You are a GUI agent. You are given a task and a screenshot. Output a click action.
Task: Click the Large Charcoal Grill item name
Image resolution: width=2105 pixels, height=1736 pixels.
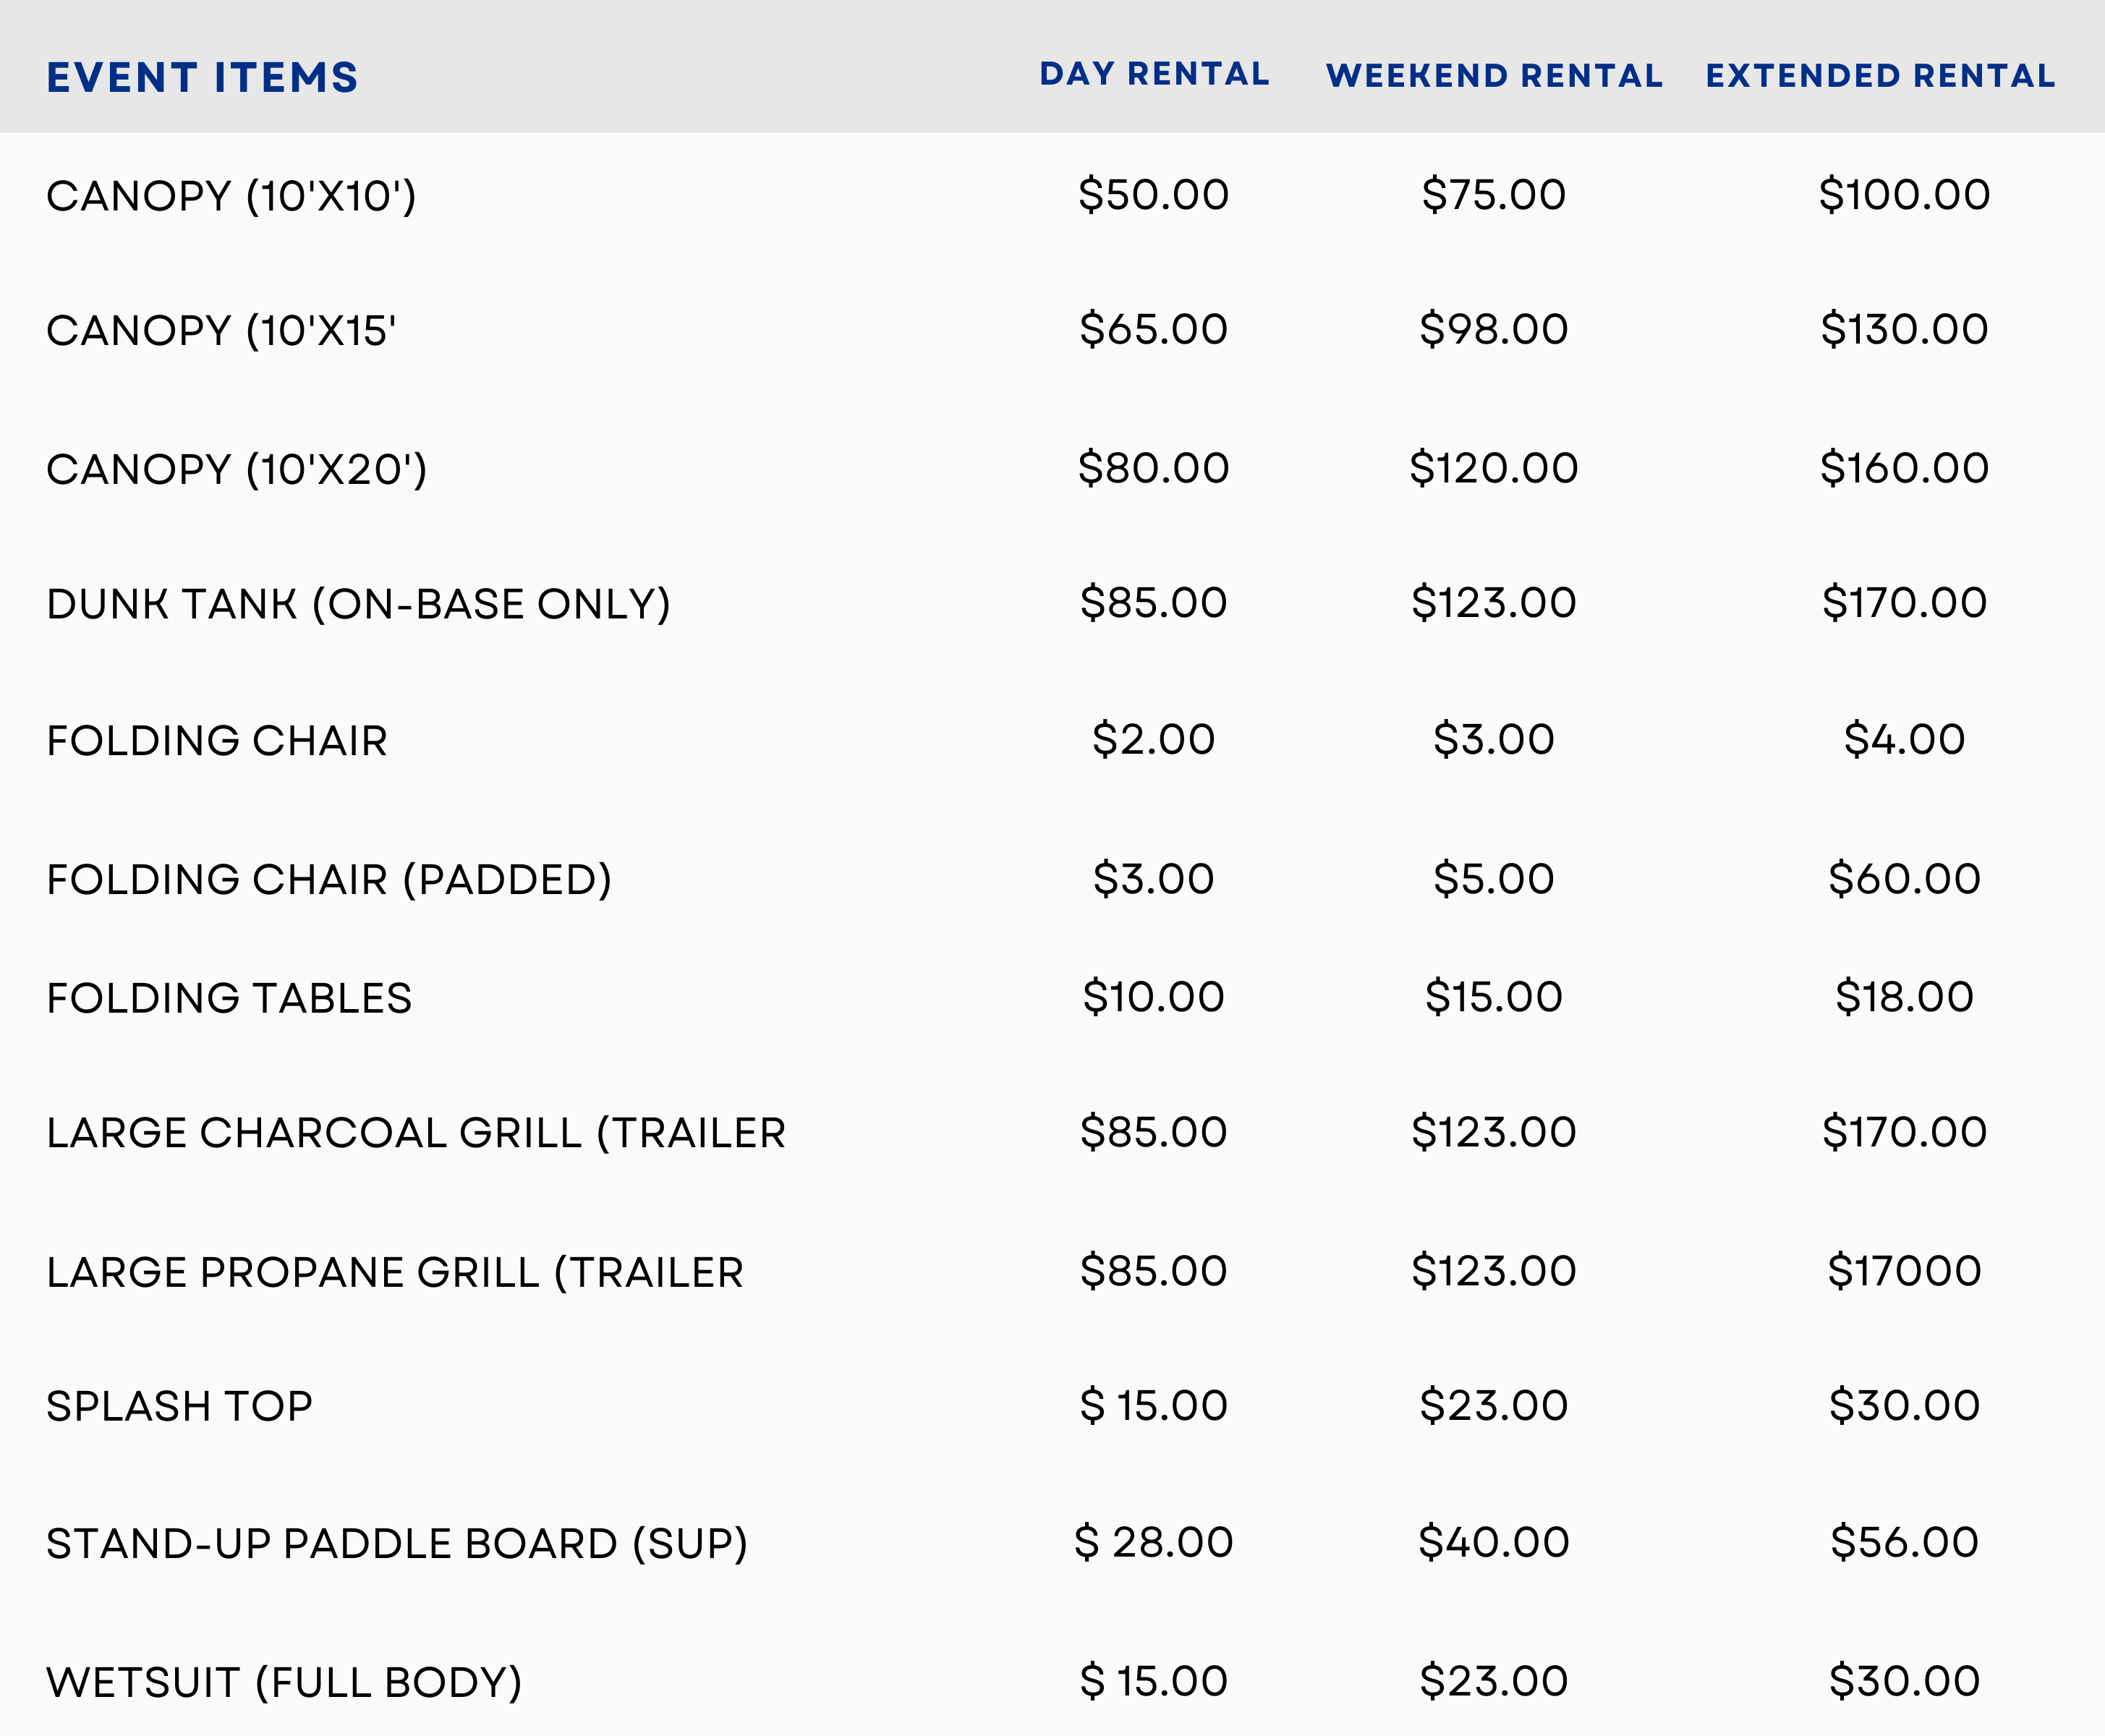416,1133
